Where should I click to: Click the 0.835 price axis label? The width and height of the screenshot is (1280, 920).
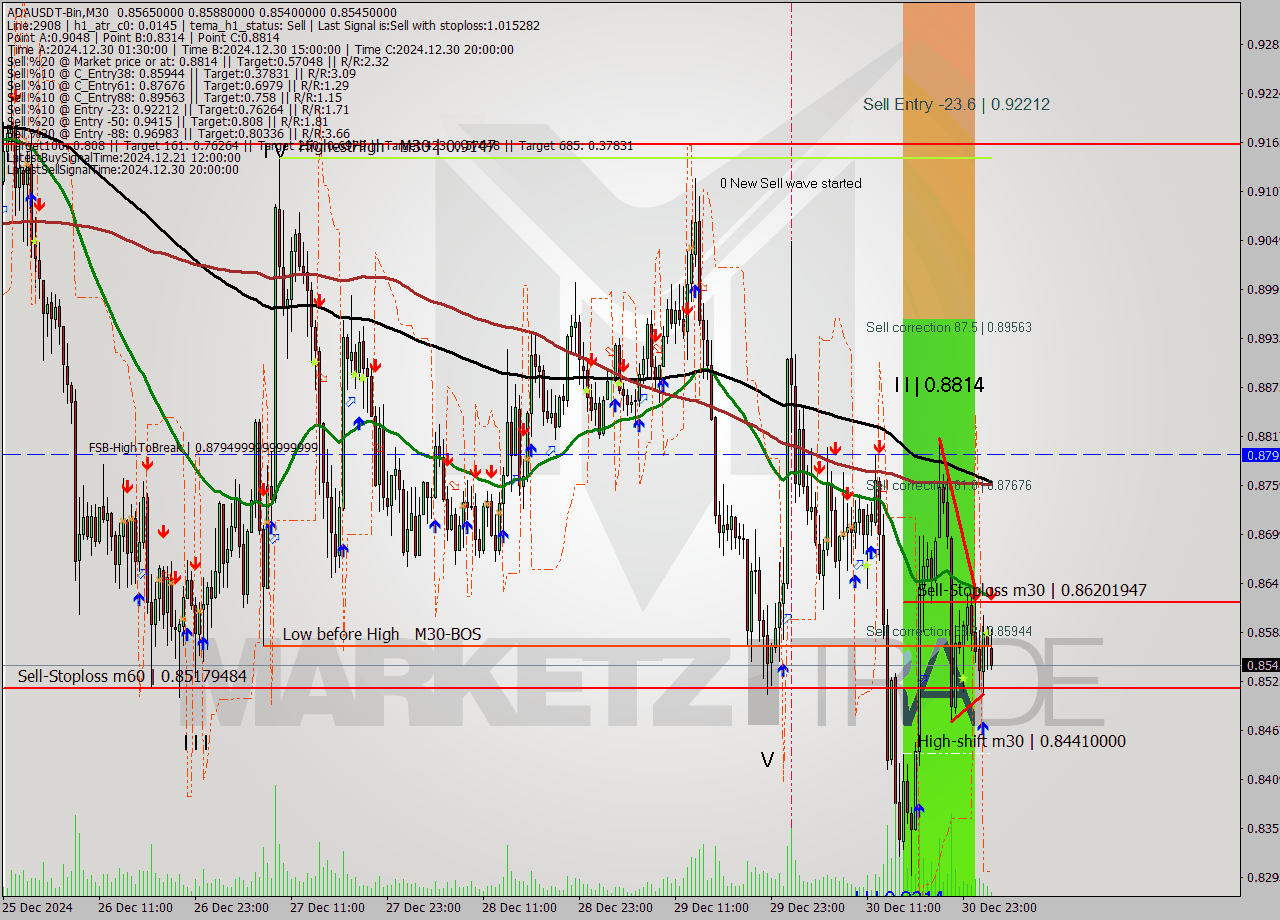tap(1261, 828)
